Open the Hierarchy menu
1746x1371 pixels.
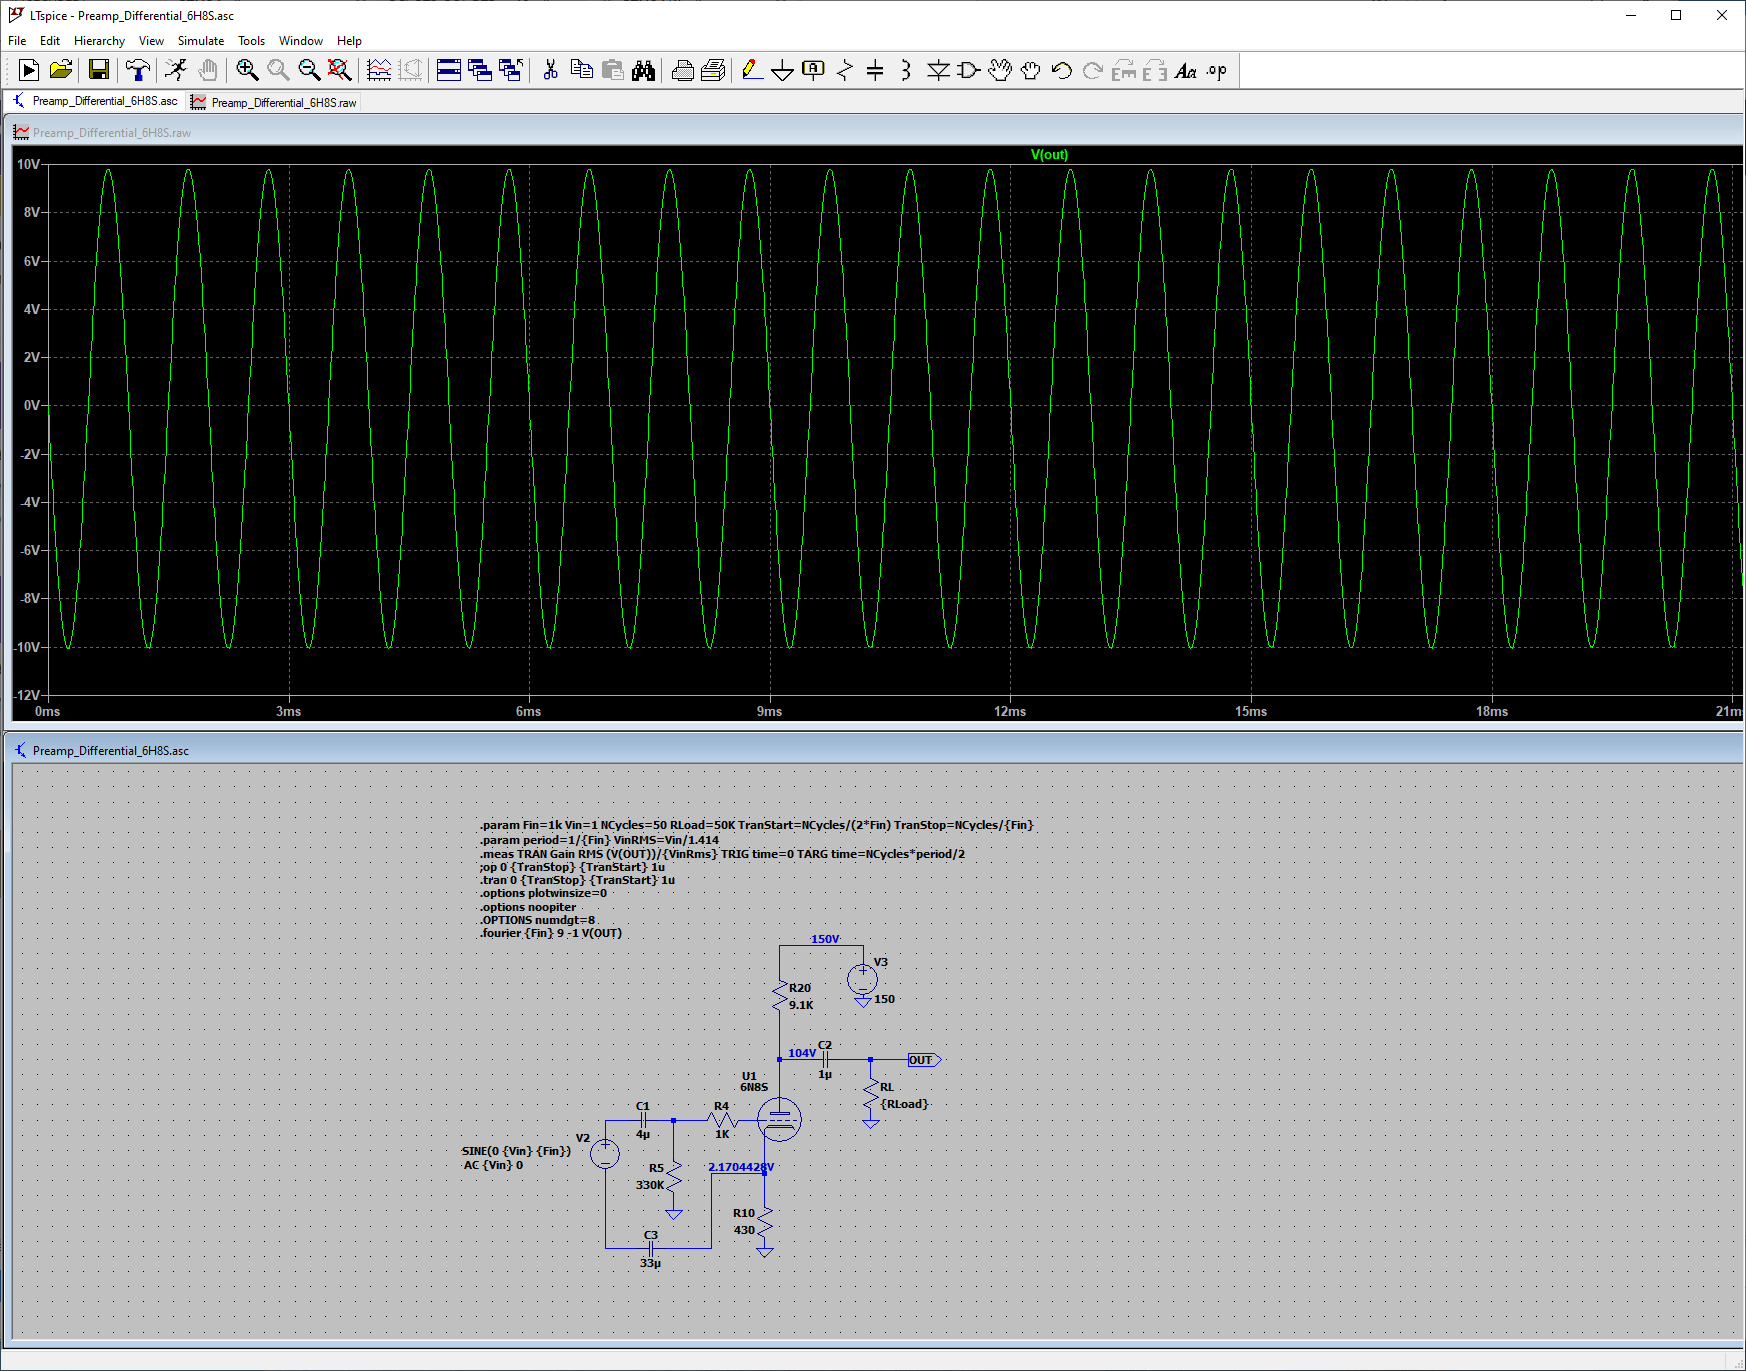pos(99,41)
